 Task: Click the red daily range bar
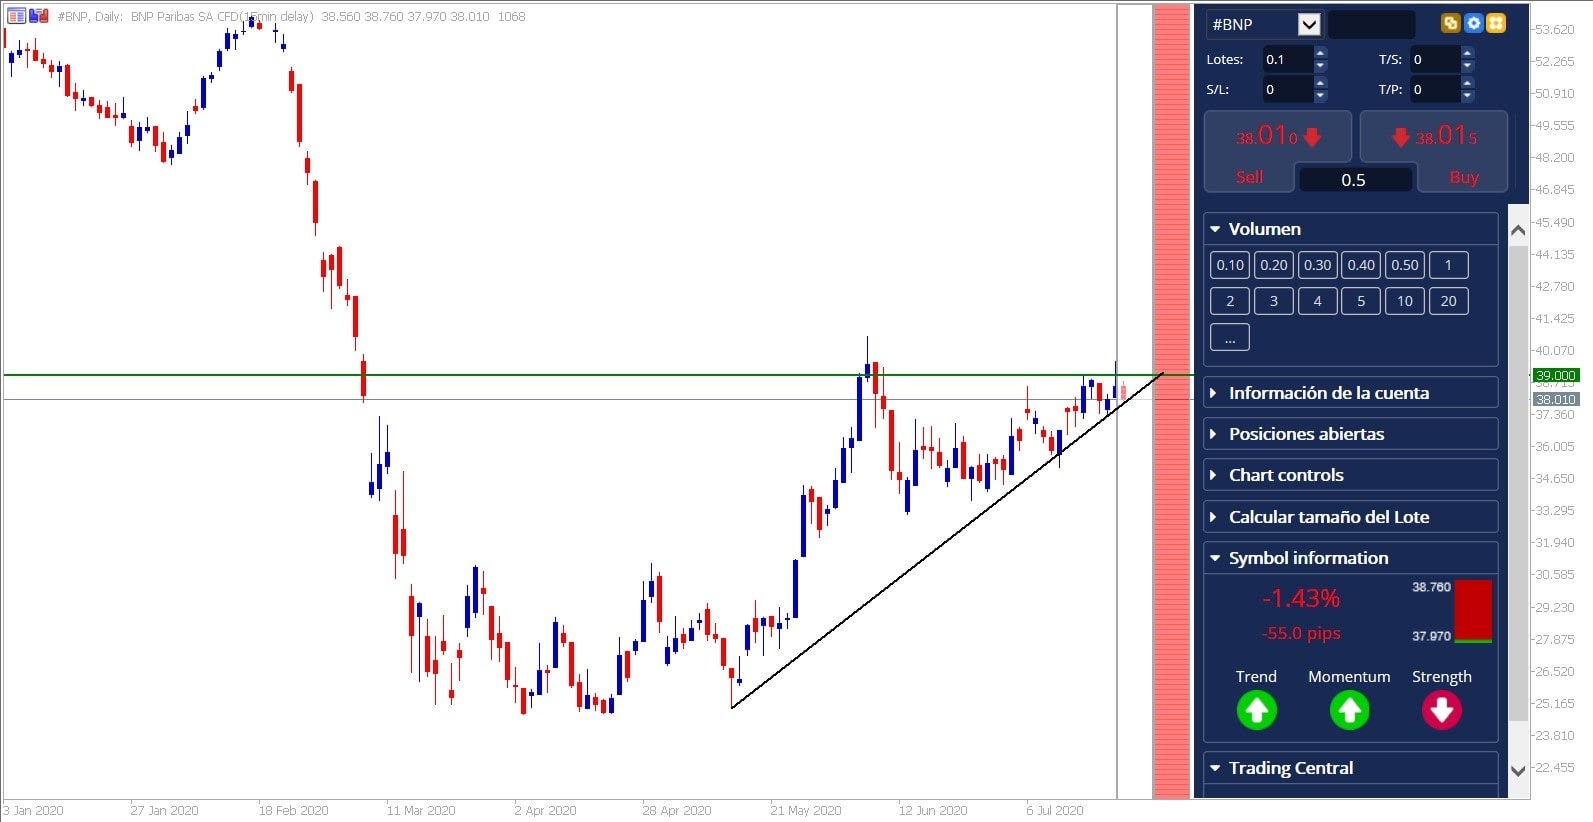[x=1473, y=610]
